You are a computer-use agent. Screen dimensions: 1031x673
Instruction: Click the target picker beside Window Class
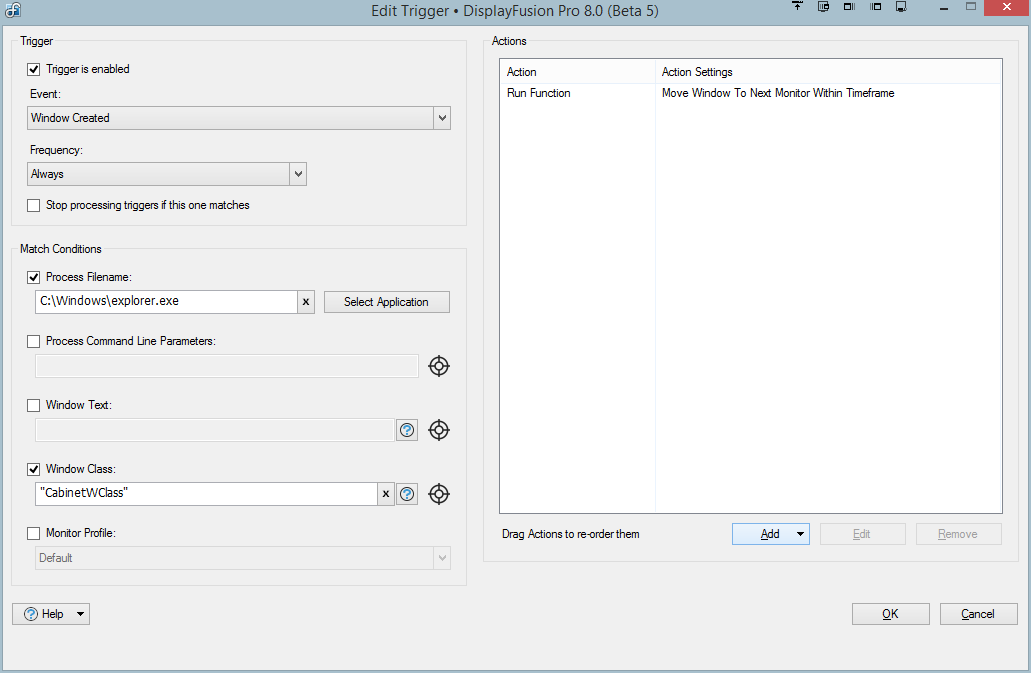click(x=438, y=494)
